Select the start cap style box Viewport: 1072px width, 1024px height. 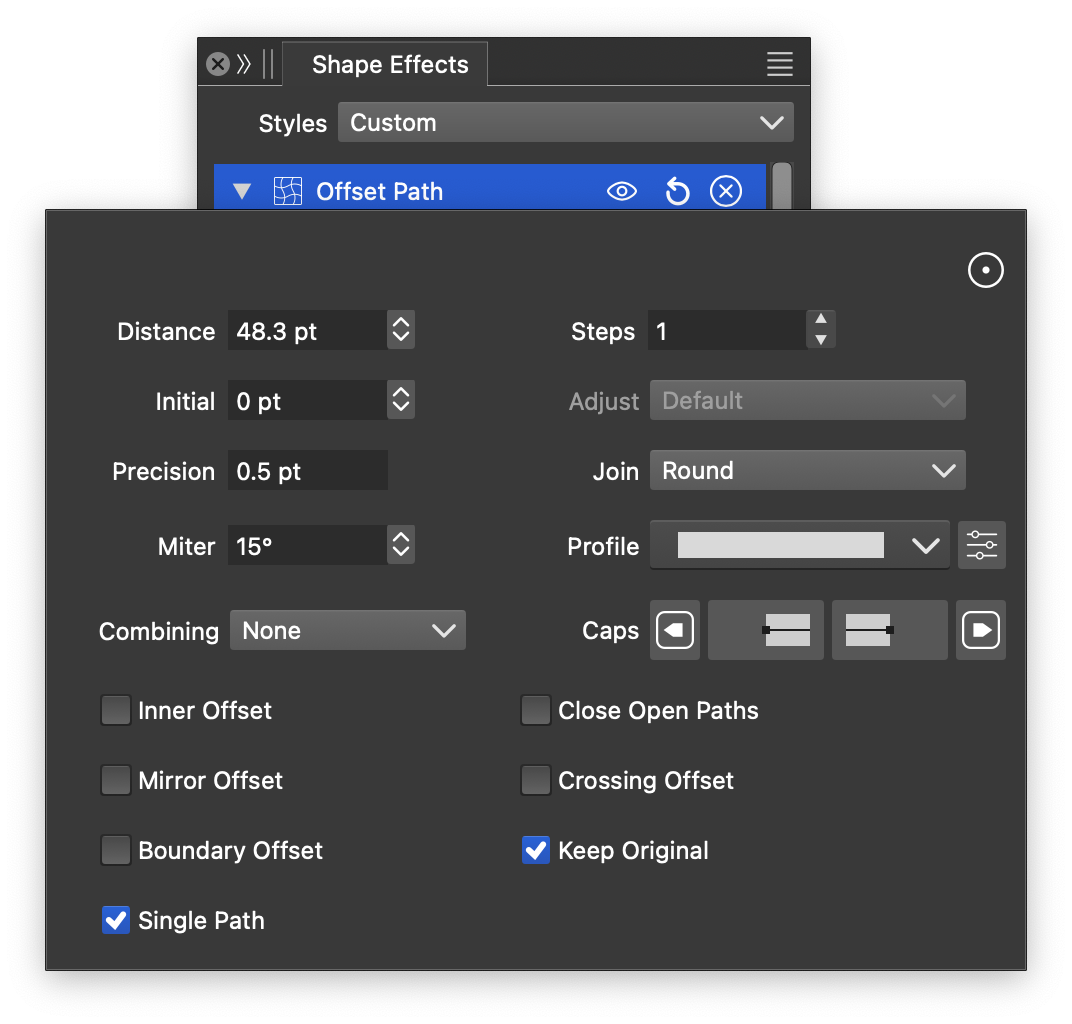[x=766, y=630]
